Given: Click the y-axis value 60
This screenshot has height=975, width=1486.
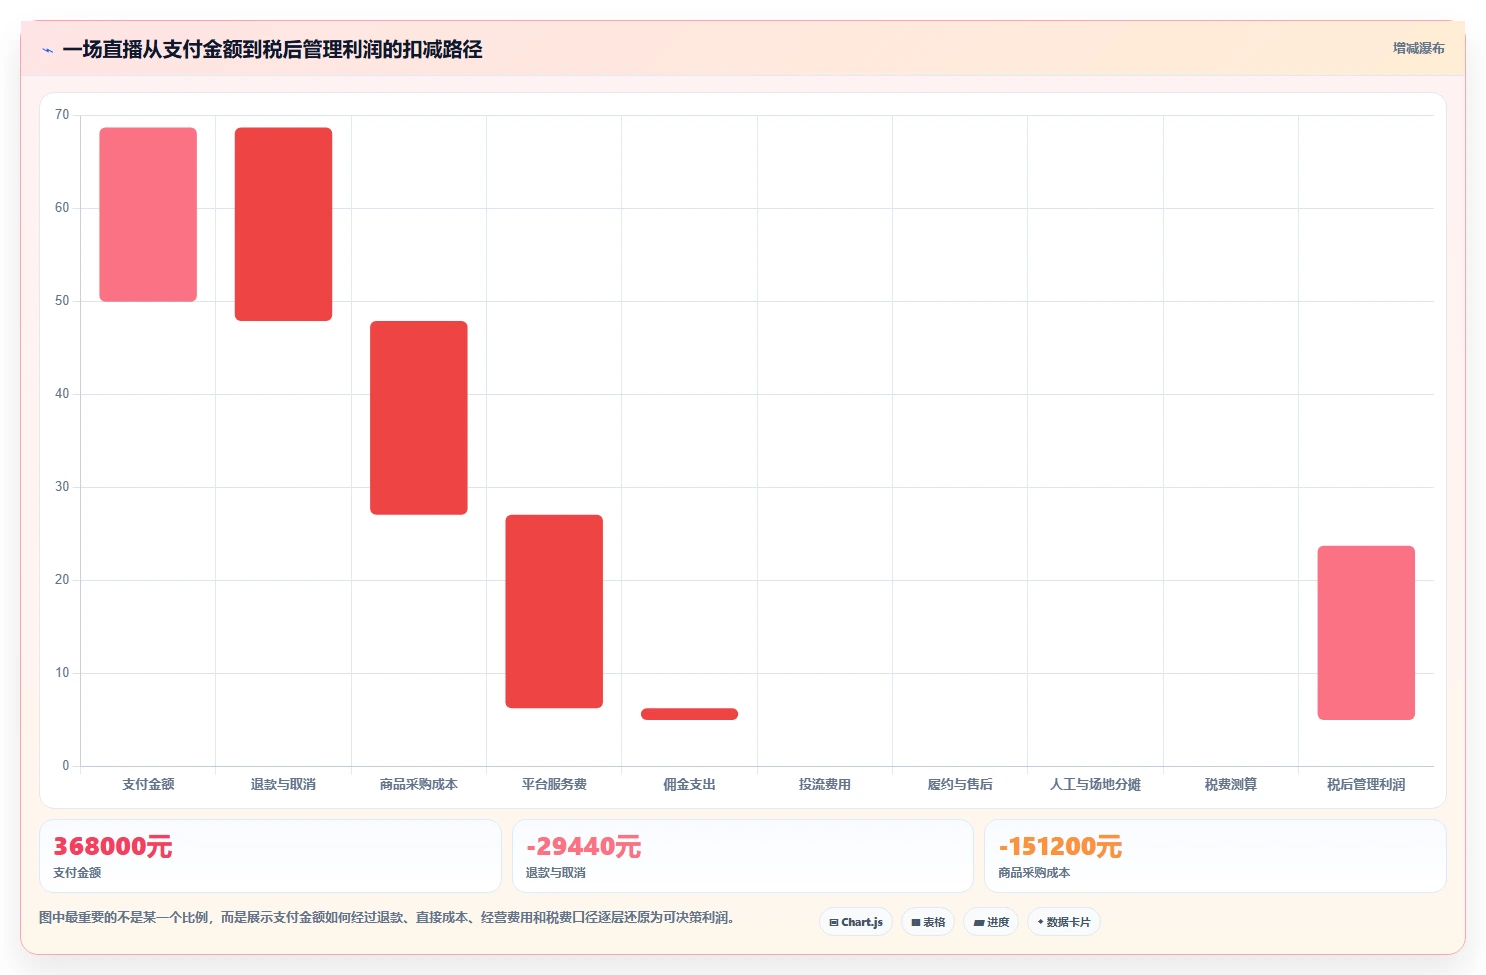Looking at the screenshot, I should click(62, 208).
